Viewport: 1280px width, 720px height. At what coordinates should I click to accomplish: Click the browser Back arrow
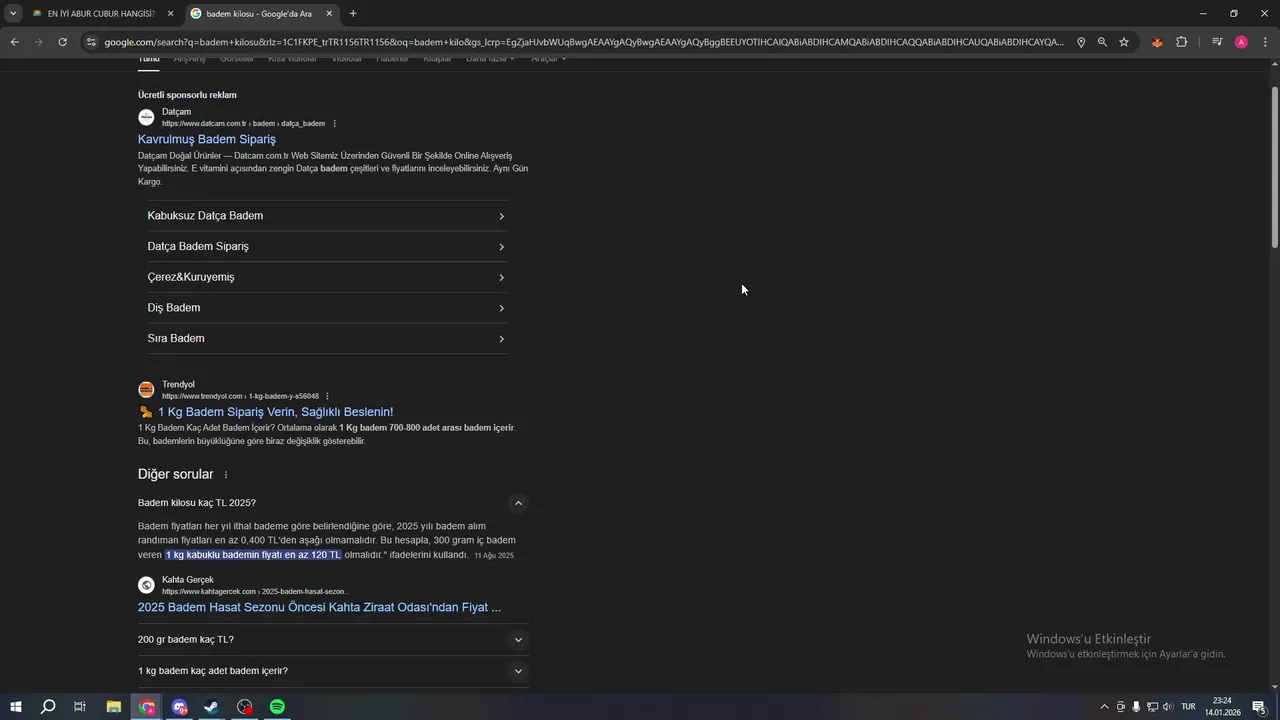pos(14,42)
